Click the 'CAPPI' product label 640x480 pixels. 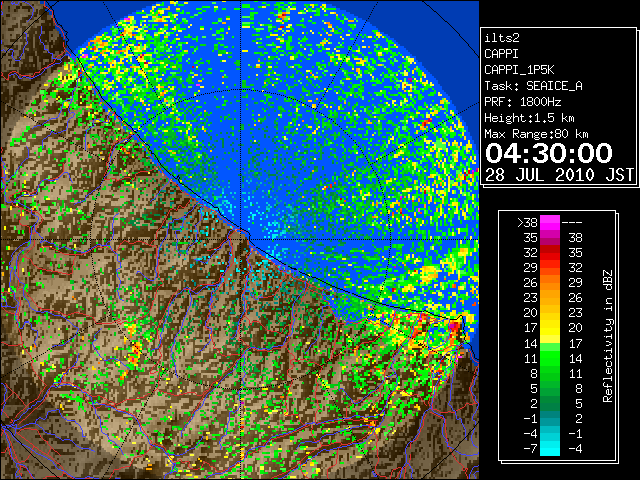point(501,54)
